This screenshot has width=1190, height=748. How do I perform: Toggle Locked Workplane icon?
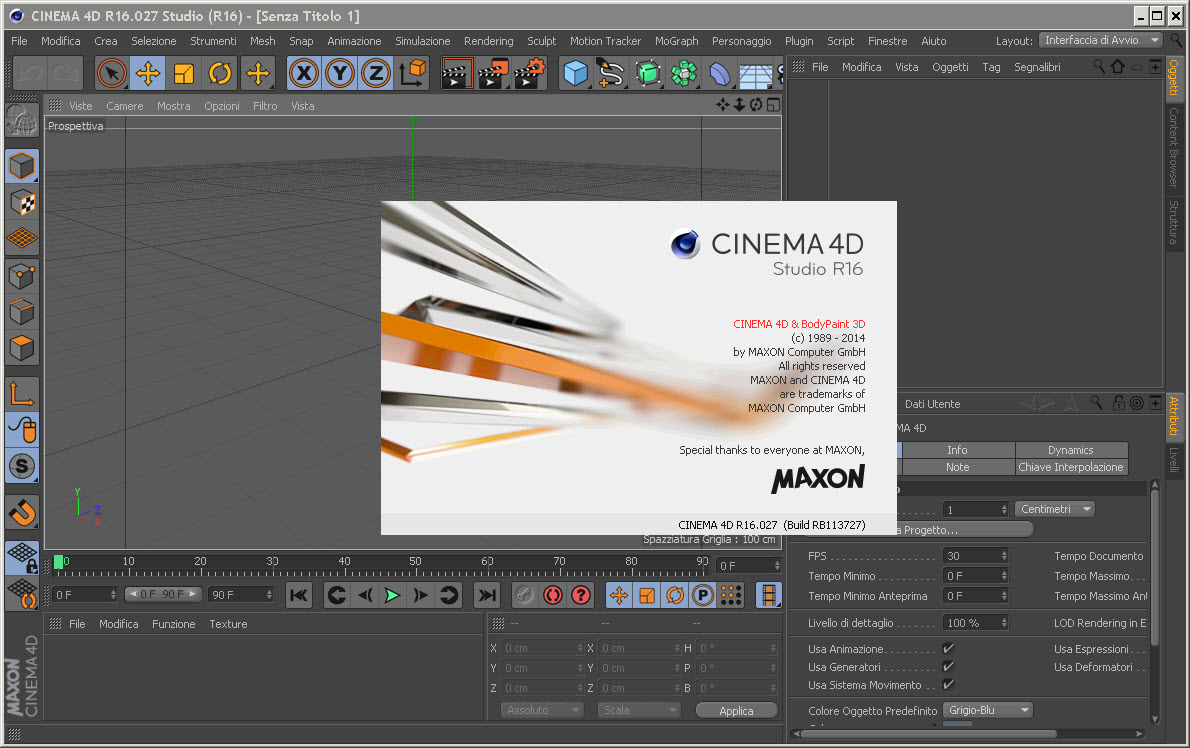click(22, 558)
